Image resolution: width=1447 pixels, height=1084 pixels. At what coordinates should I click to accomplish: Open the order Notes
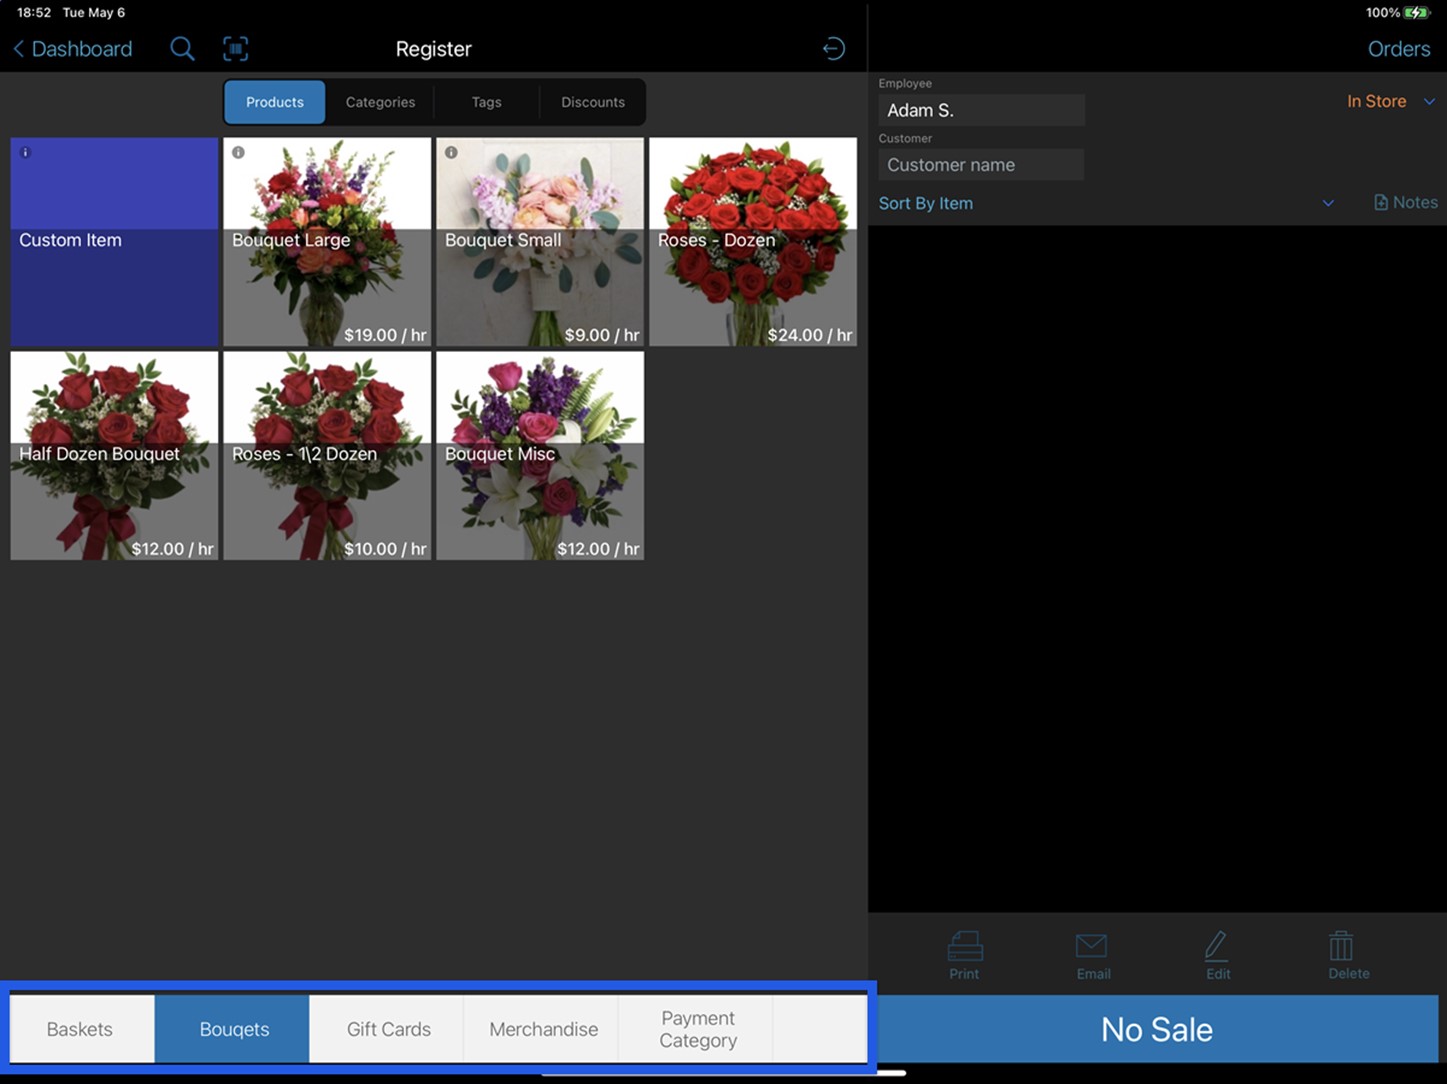(x=1405, y=202)
